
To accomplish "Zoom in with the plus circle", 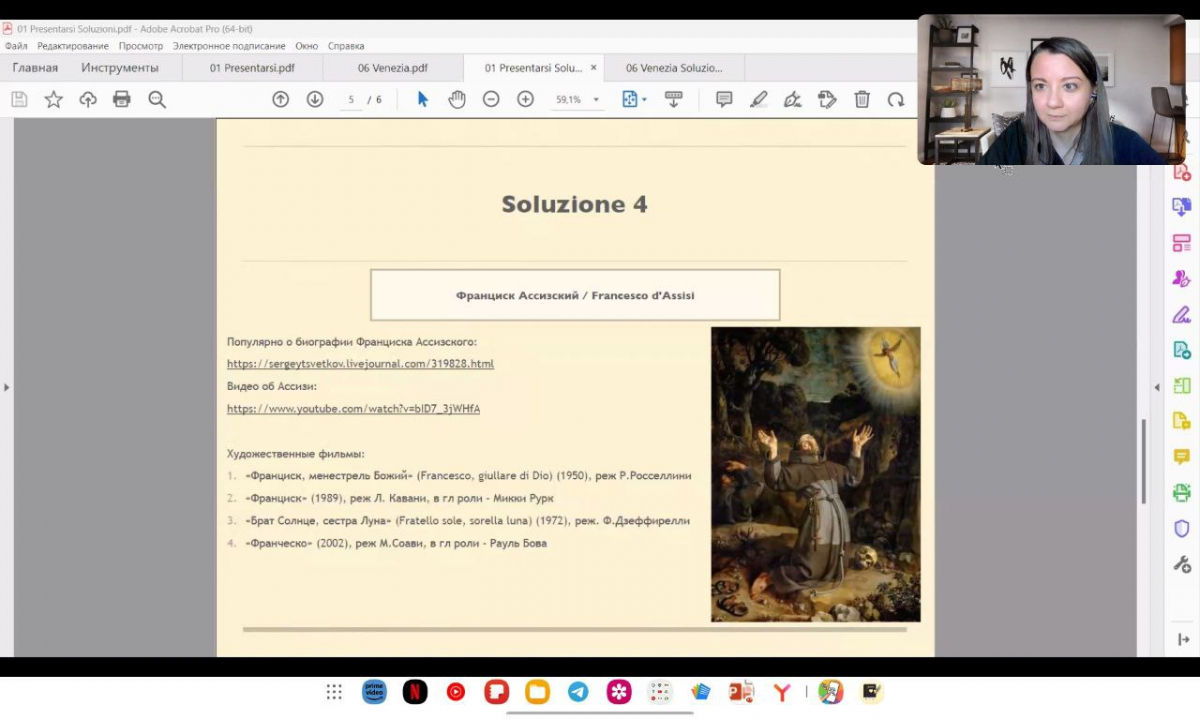I will click(525, 99).
